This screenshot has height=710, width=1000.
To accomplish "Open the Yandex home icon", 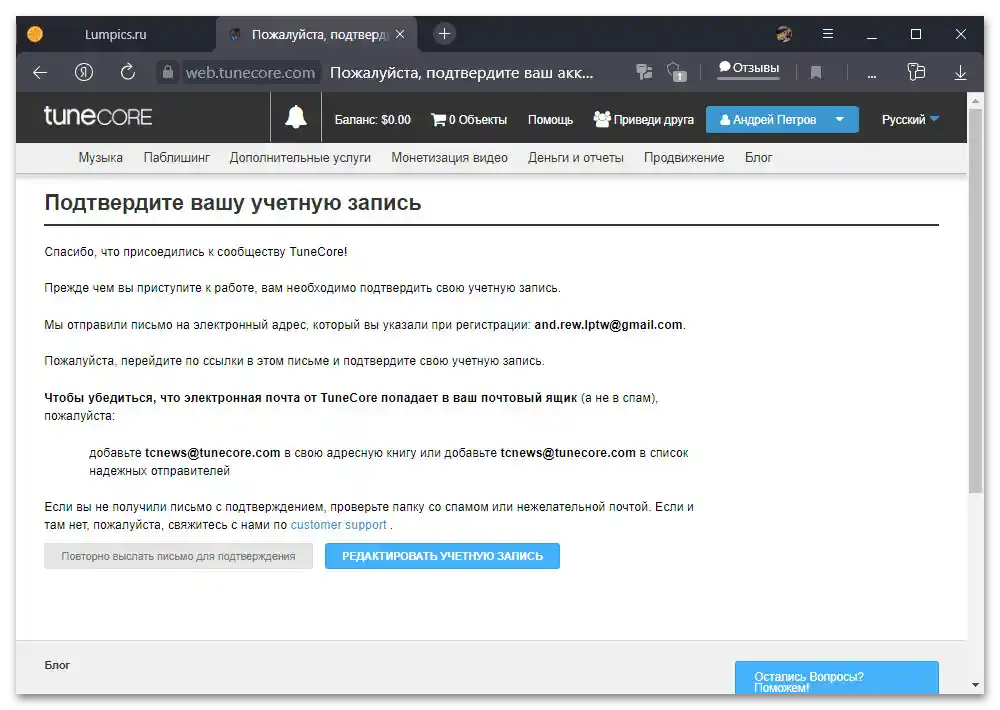I will 84,72.
